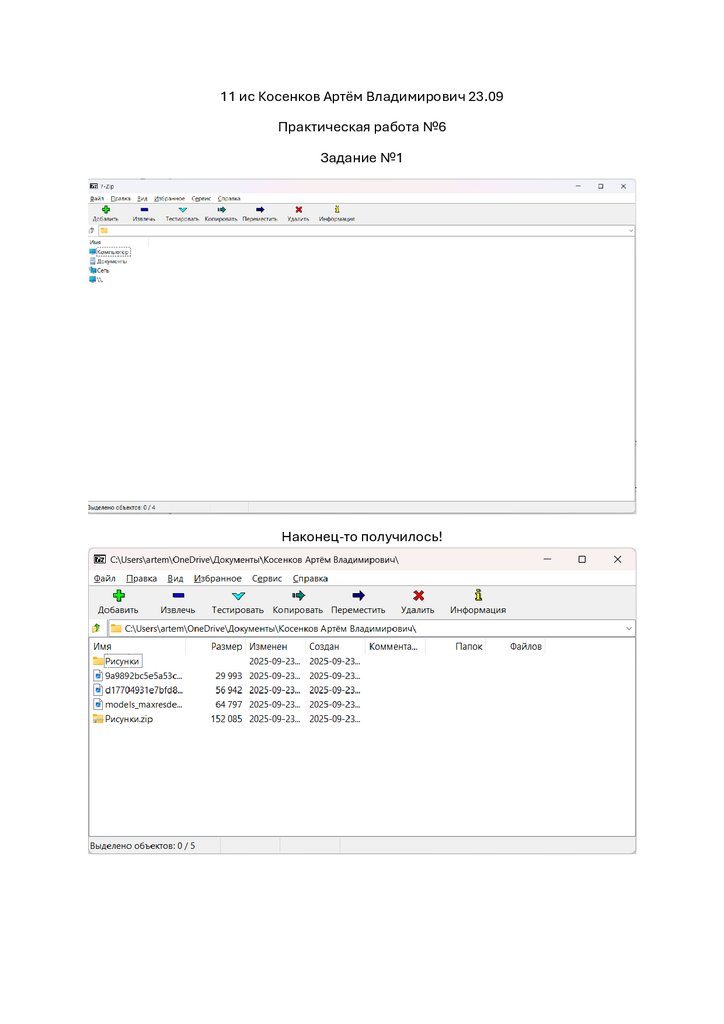Select the models_maxresde... file name

[x=144, y=705]
